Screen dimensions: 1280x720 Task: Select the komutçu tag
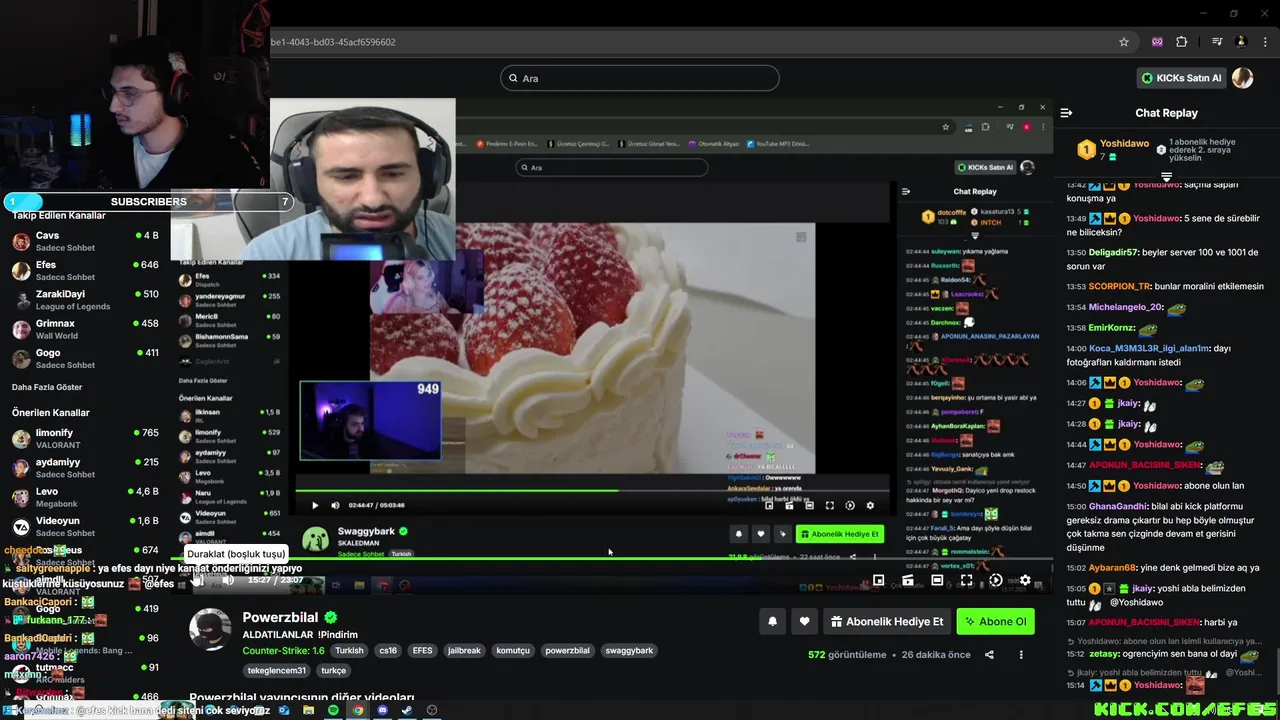(513, 650)
